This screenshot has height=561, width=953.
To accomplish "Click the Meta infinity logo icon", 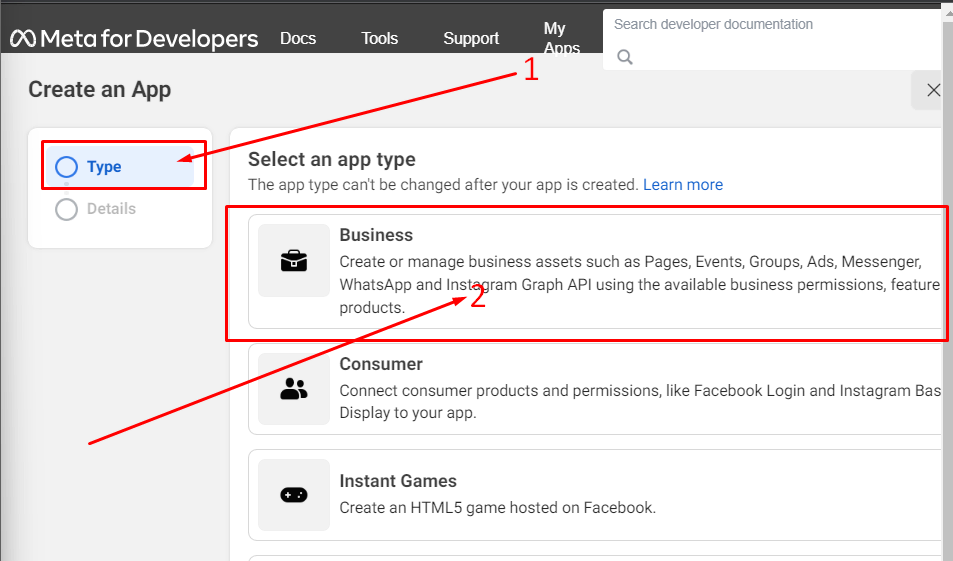I will (x=23, y=39).
